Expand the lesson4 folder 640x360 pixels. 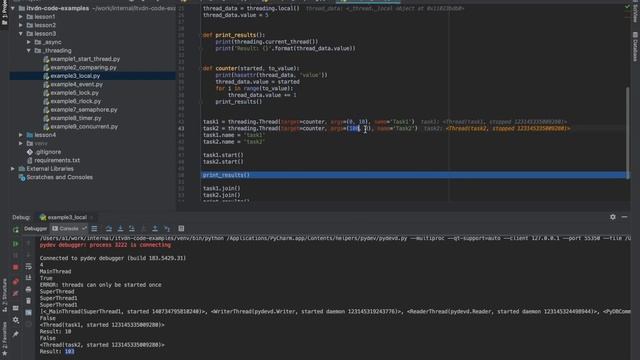21,135
